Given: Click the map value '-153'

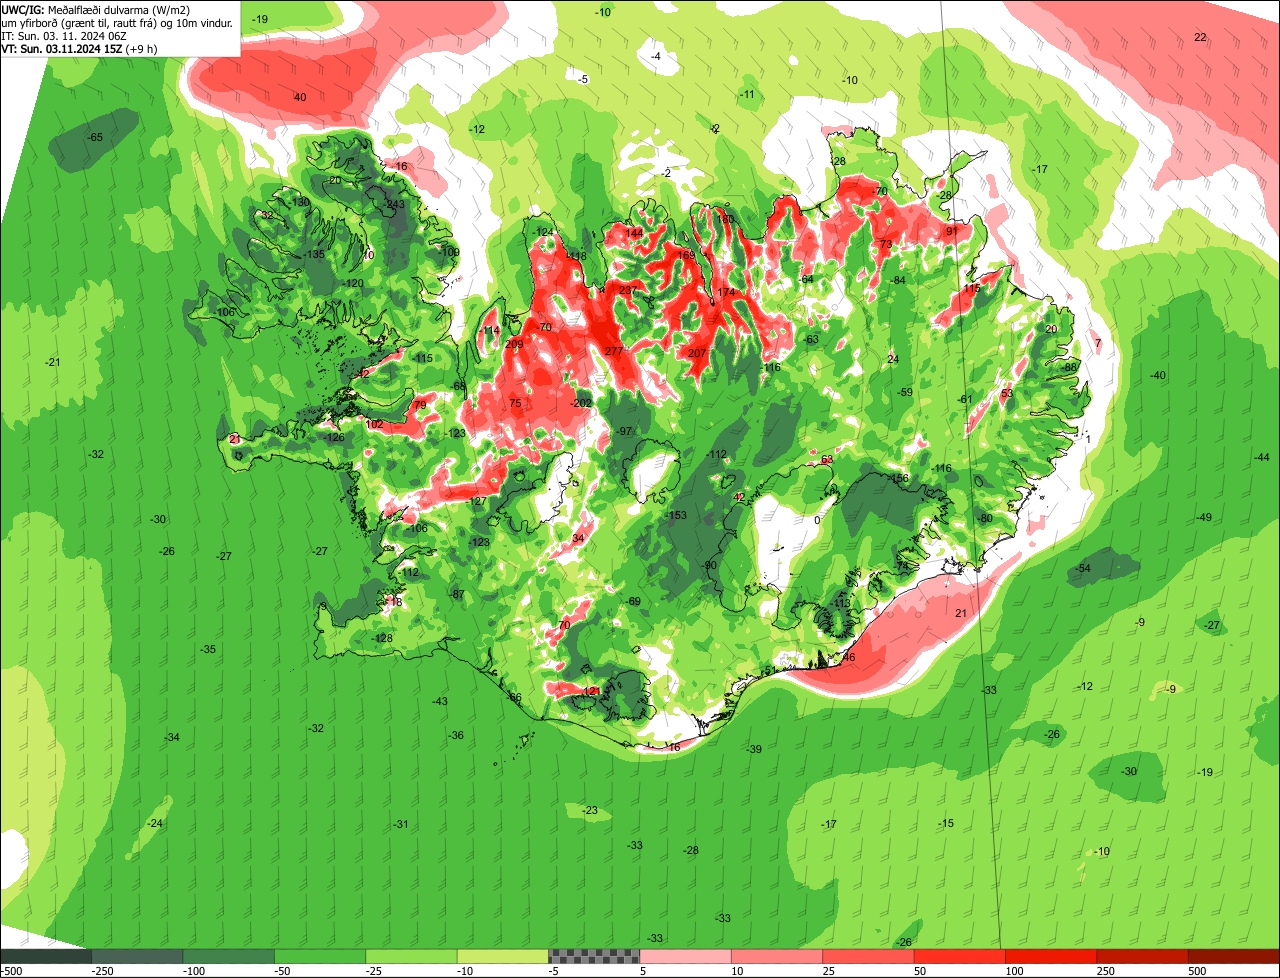Looking at the screenshot, I should point(677,515).
